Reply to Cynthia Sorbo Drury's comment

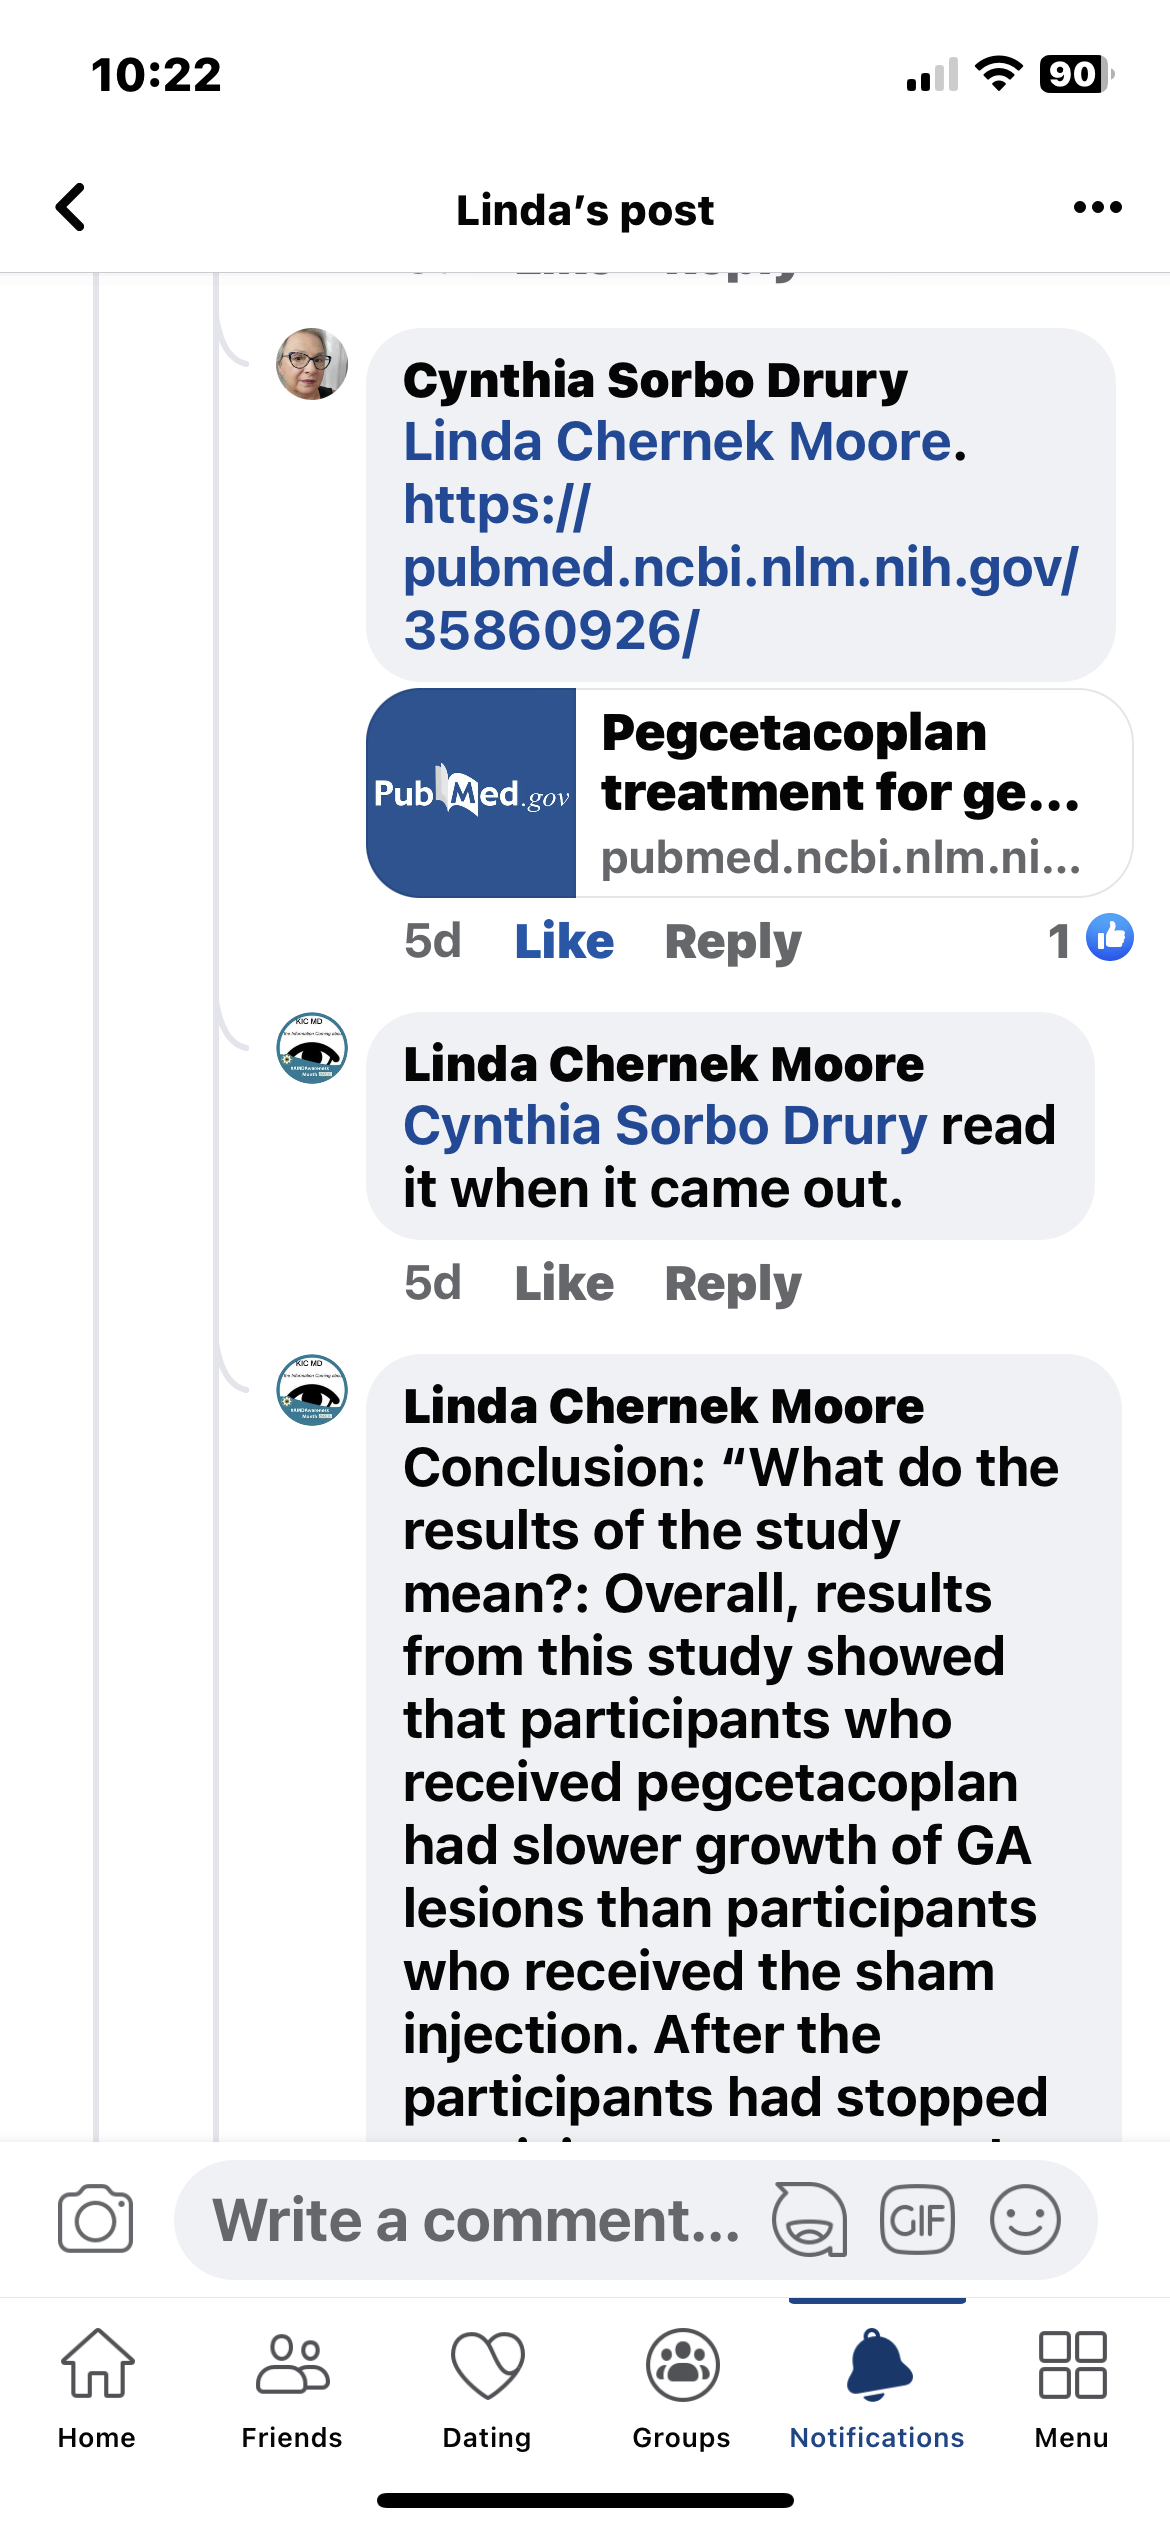click(x=733, y=941)
